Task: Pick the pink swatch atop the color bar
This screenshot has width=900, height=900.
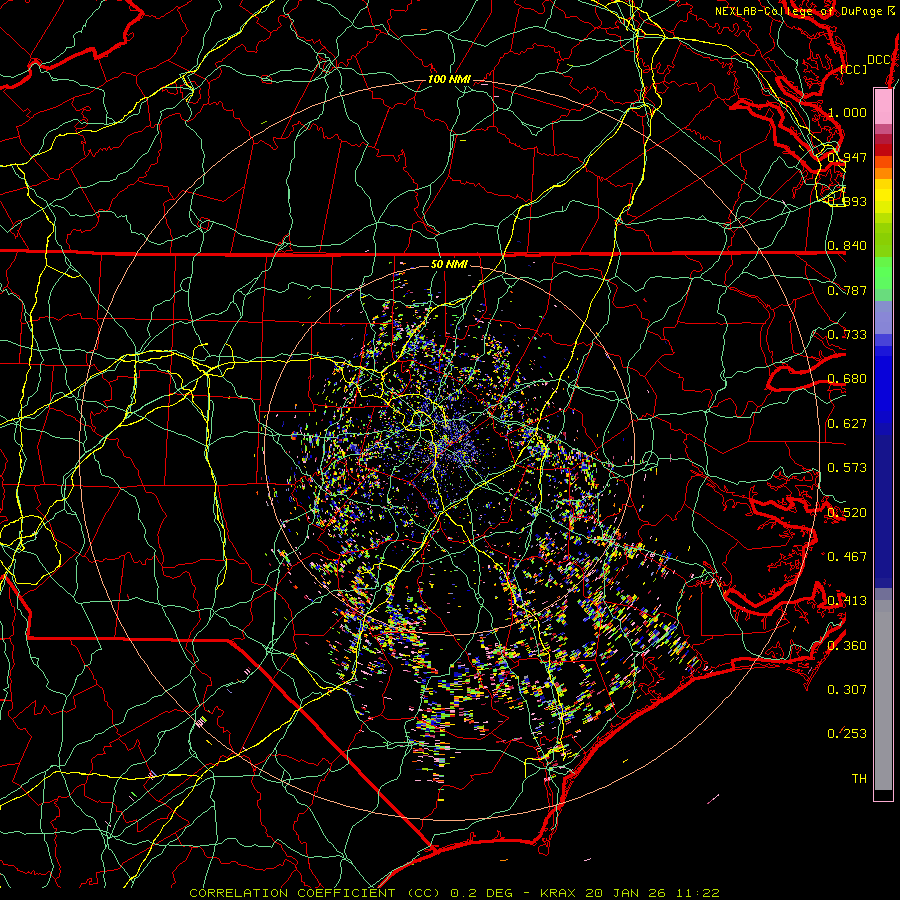Action: point(883,106)
